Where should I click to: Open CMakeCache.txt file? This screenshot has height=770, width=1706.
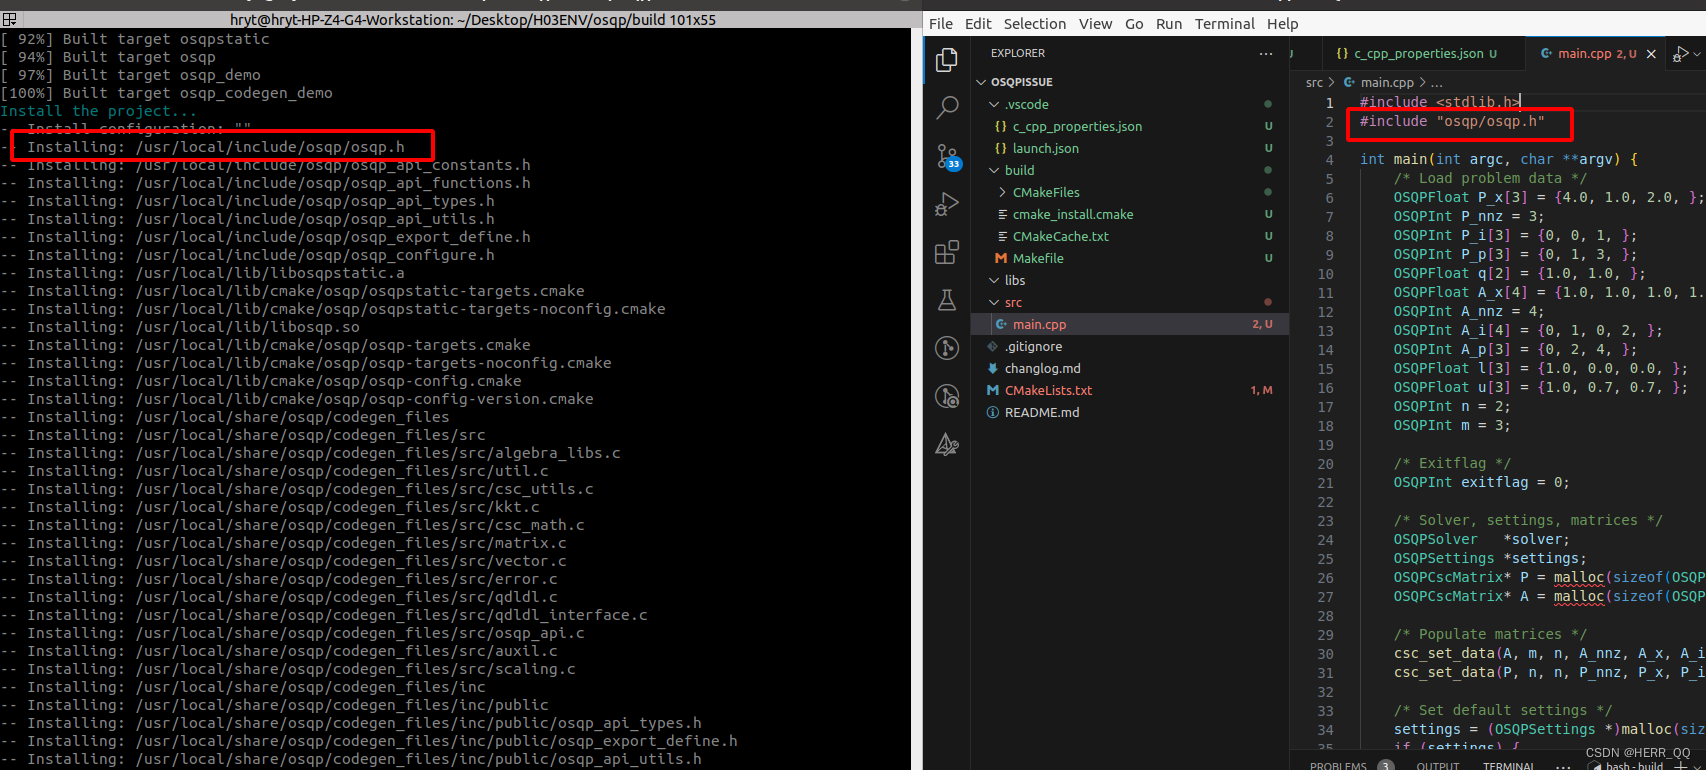(1130, 236)
